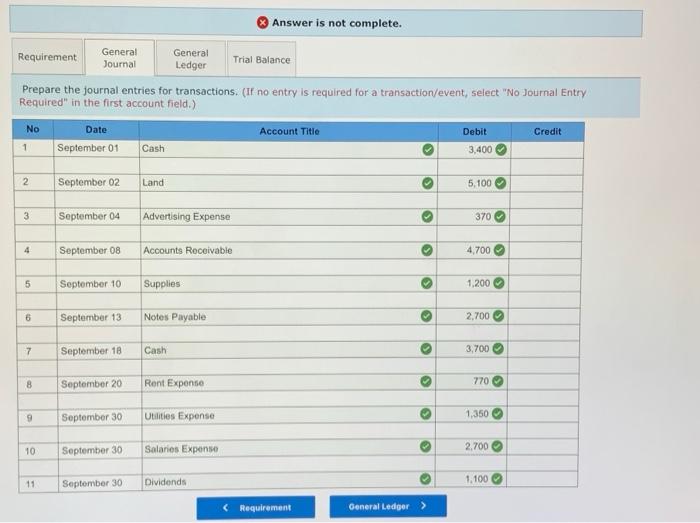
Task: Click the empty credit cell for Land row
Action: [547, 183]
